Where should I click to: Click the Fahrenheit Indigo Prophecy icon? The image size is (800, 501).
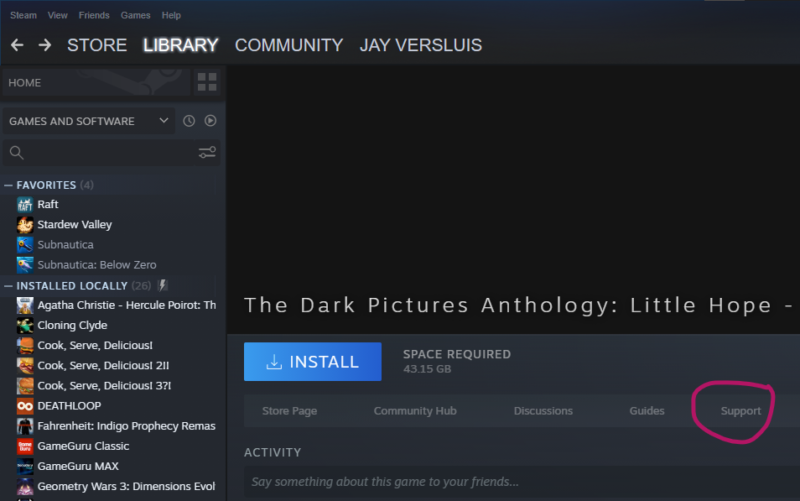(25, 426)
